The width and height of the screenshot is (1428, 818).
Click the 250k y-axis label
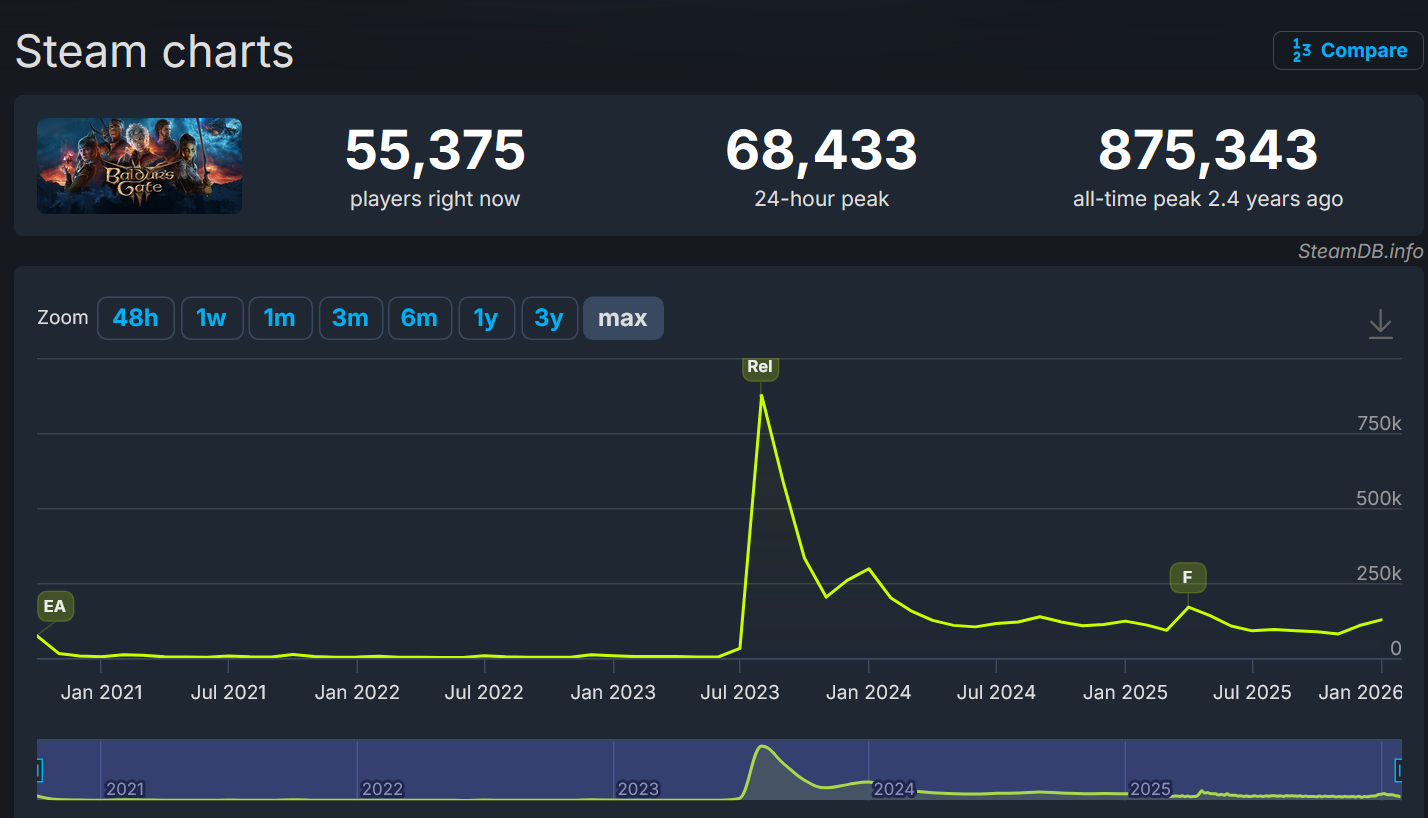click(1379, 574)
